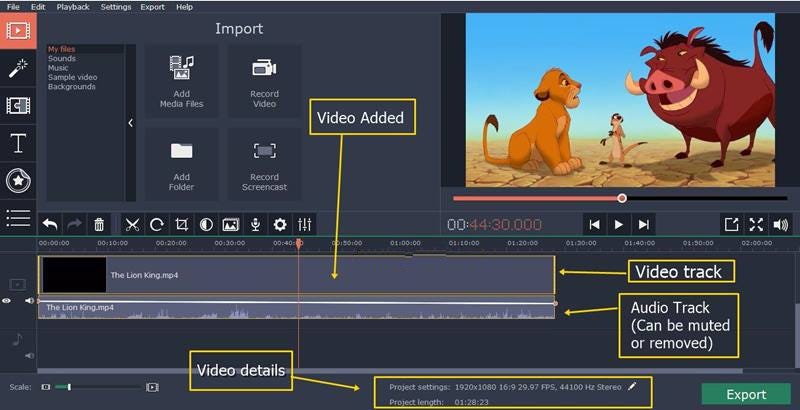Click the timeline playhead marker
The height and width of the screenshot is (410, 800).
(x=299, y=244)
